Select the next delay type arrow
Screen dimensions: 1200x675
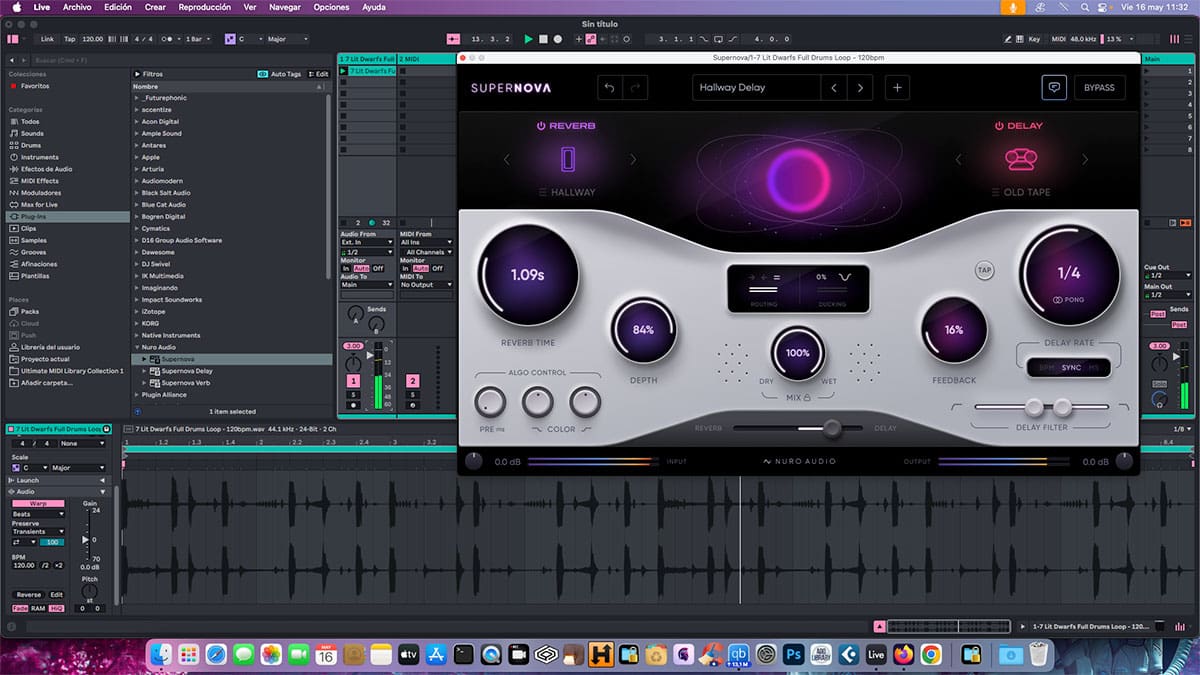pos(1084,160)
